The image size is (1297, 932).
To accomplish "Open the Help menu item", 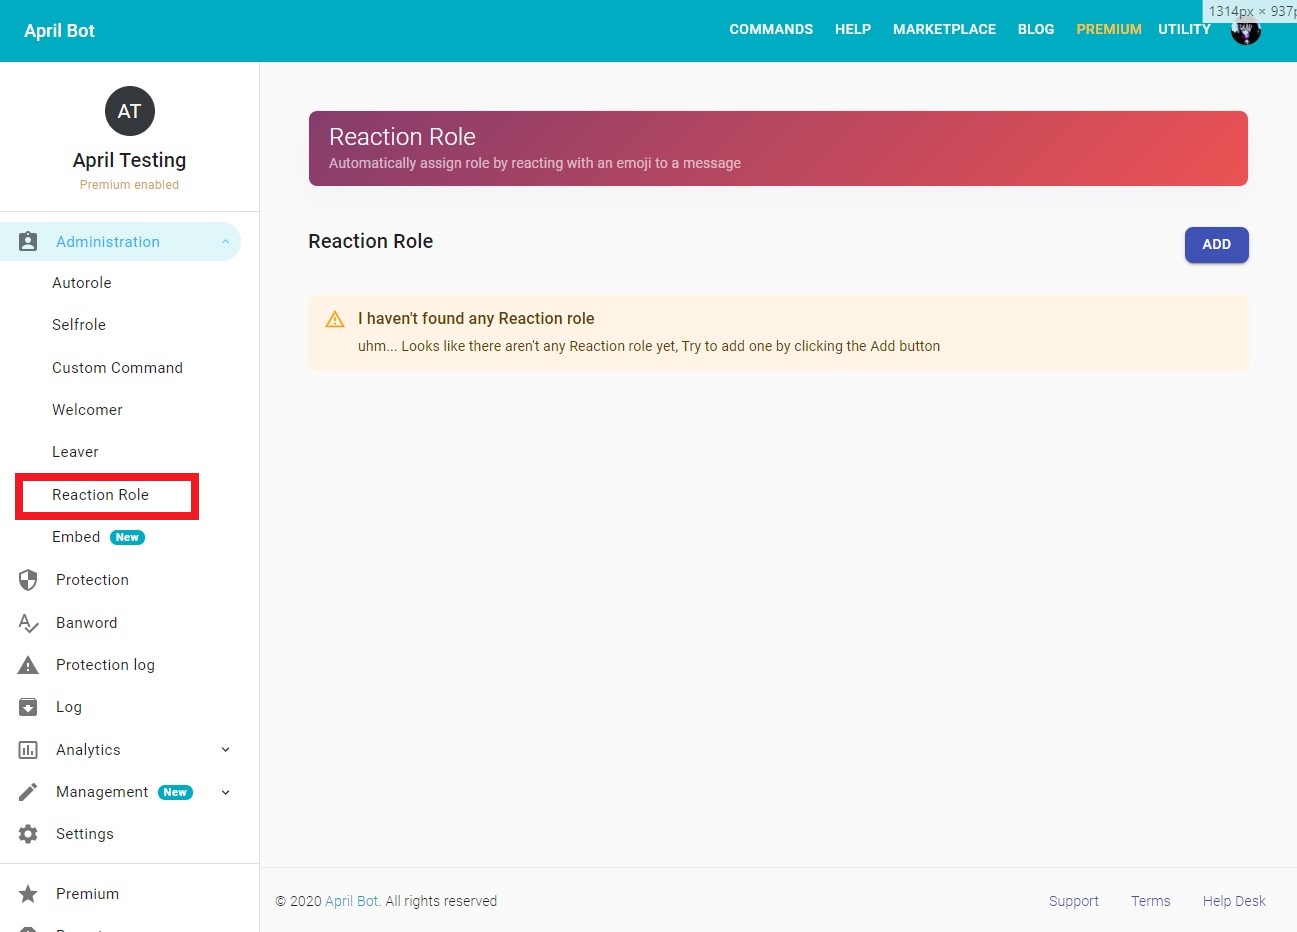I will coord(853,30).
